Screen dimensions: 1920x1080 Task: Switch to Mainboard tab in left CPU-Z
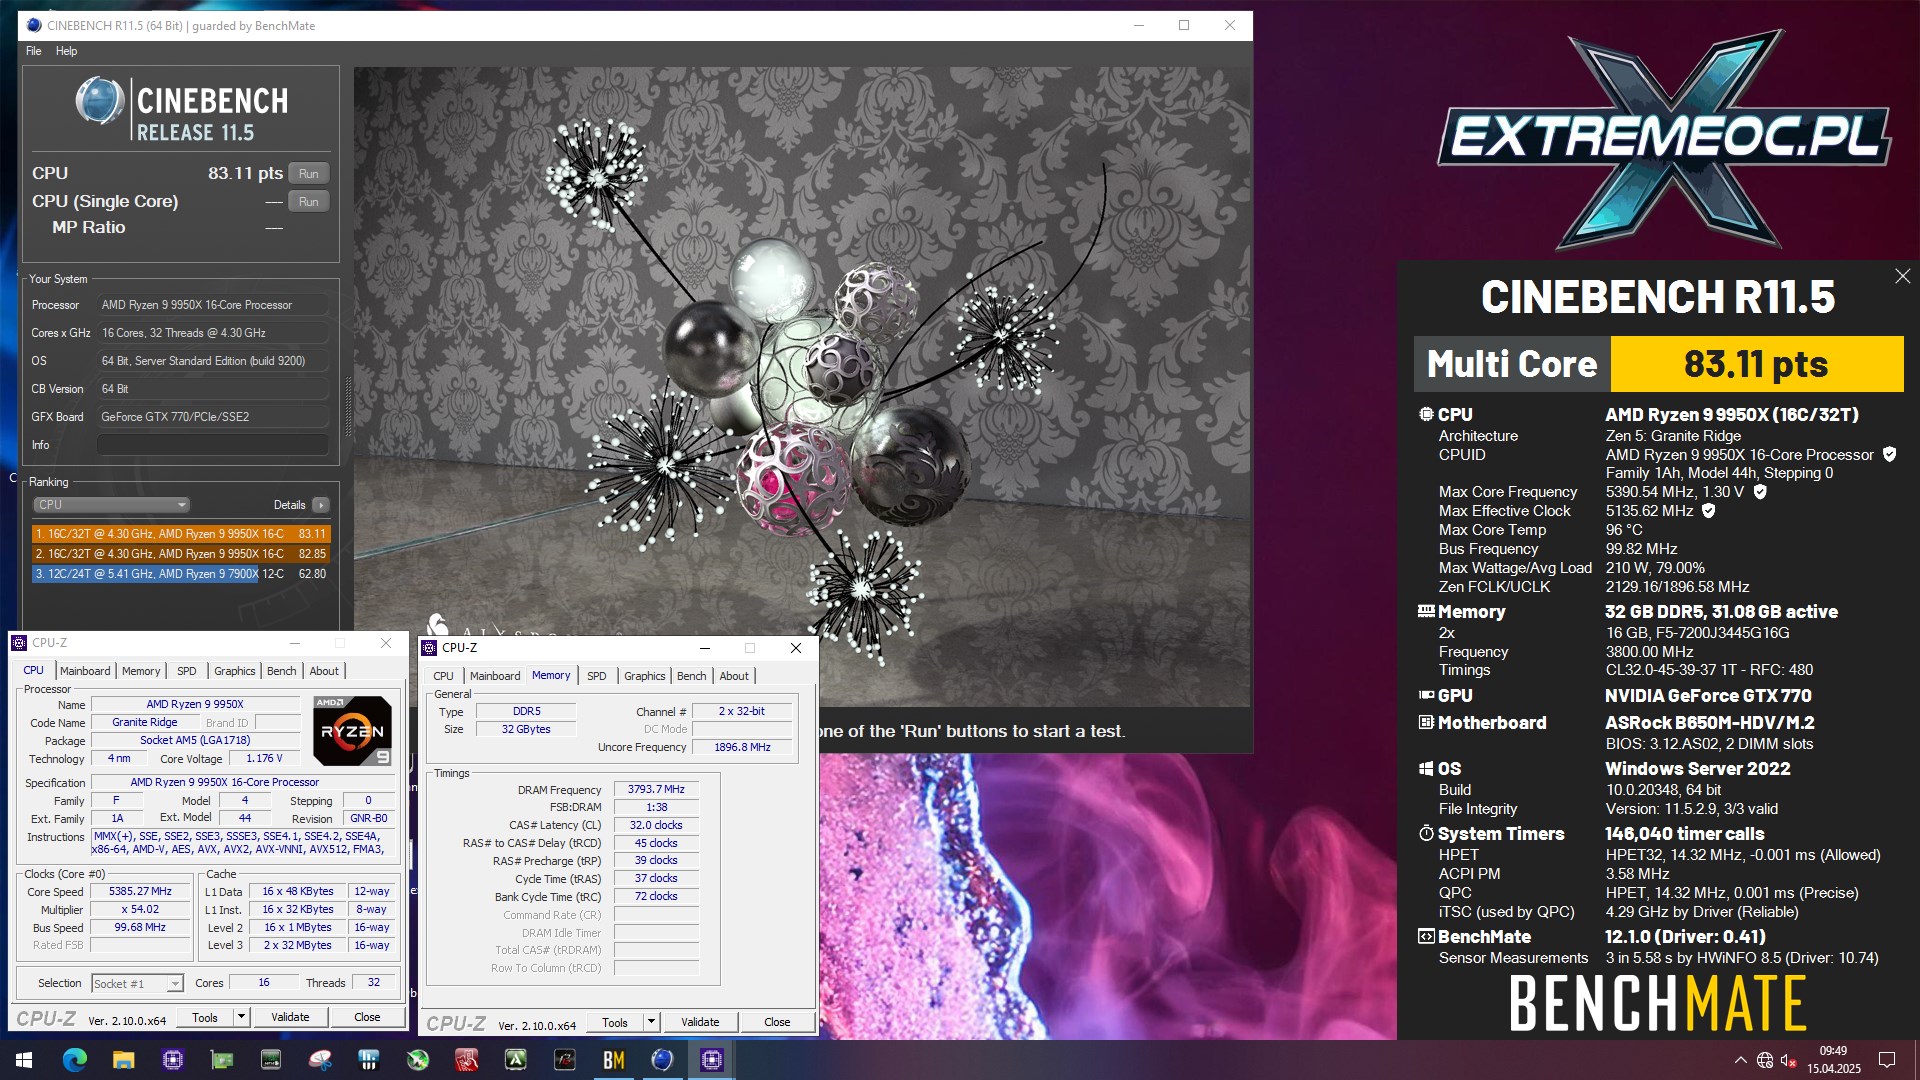tap(85, 671)
